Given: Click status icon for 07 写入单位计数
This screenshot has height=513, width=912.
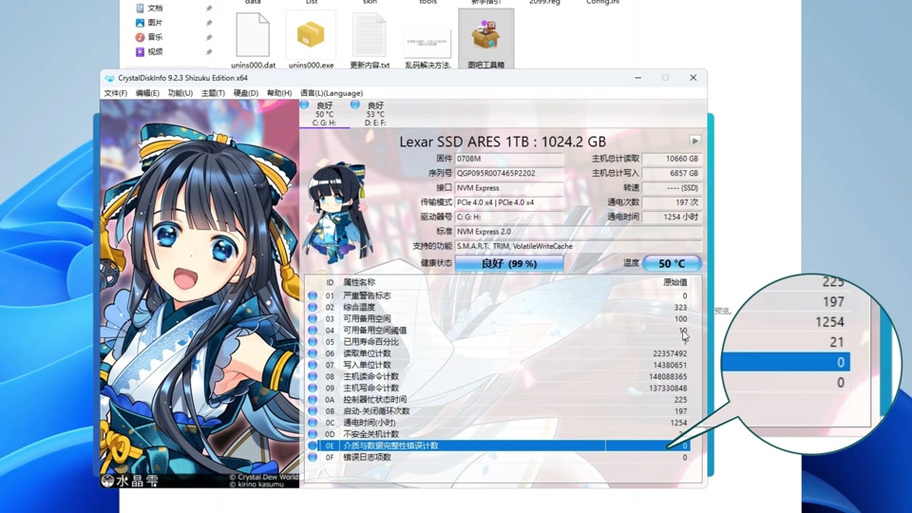Looking at the screenshot, I should click(x=312, y=365).
